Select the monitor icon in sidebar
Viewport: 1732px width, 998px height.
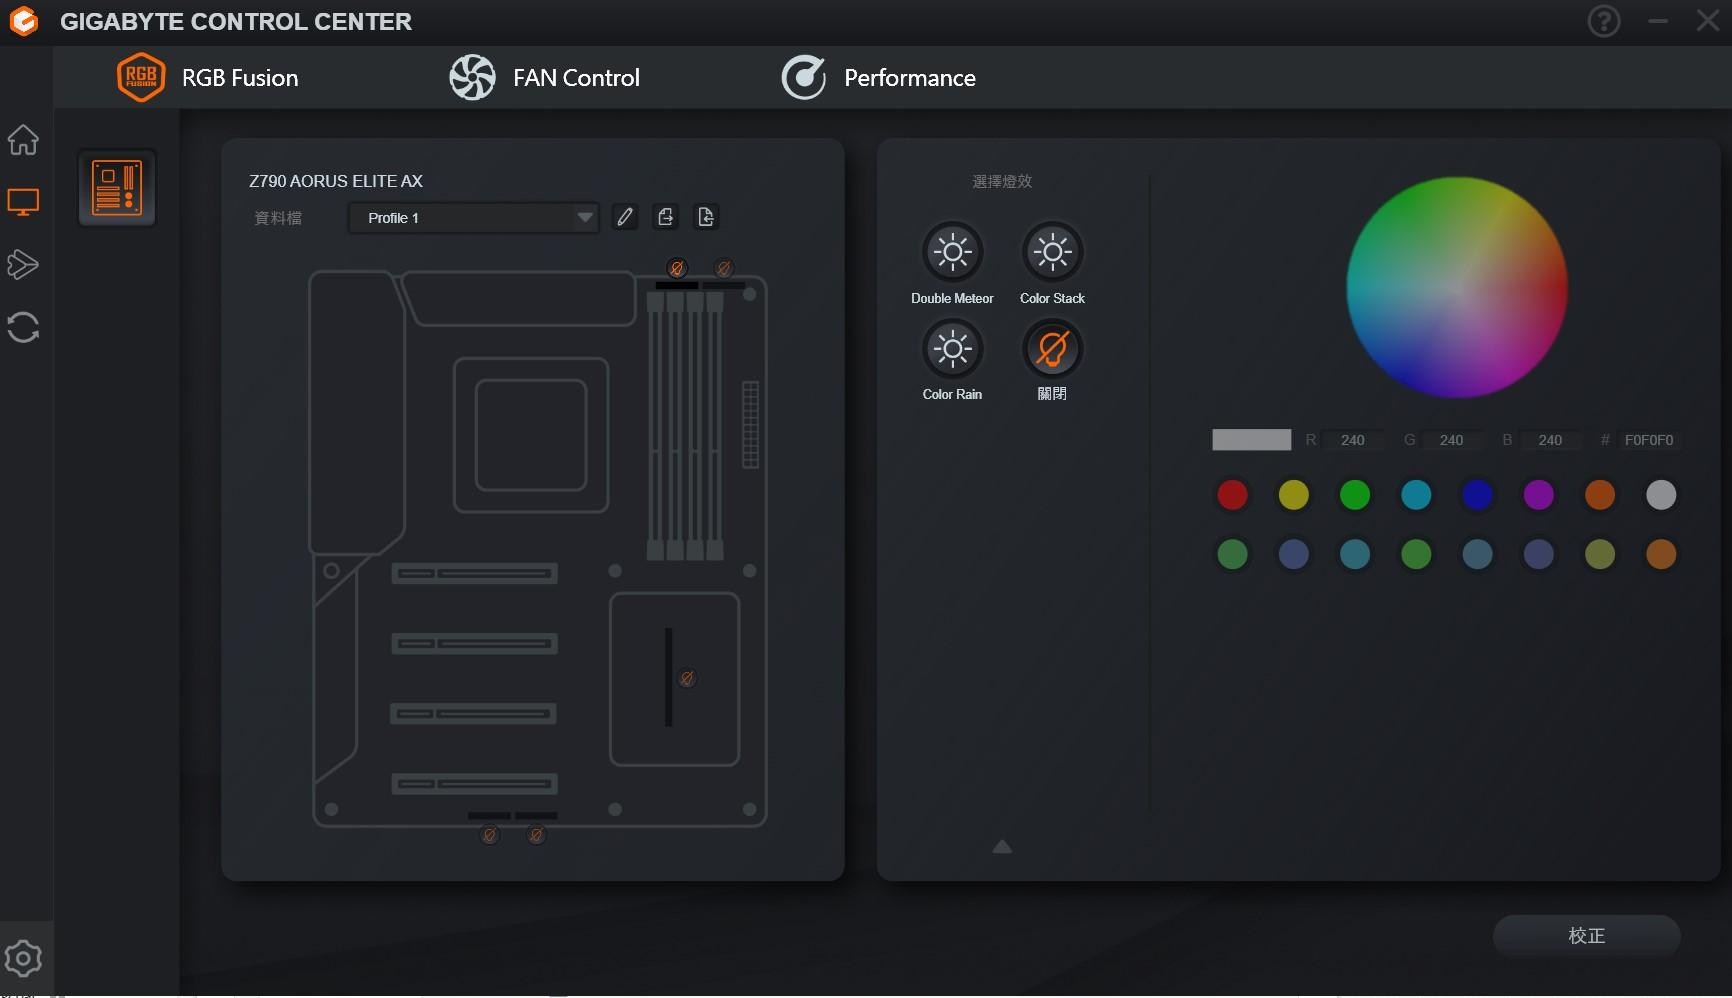tap(23, 203)
